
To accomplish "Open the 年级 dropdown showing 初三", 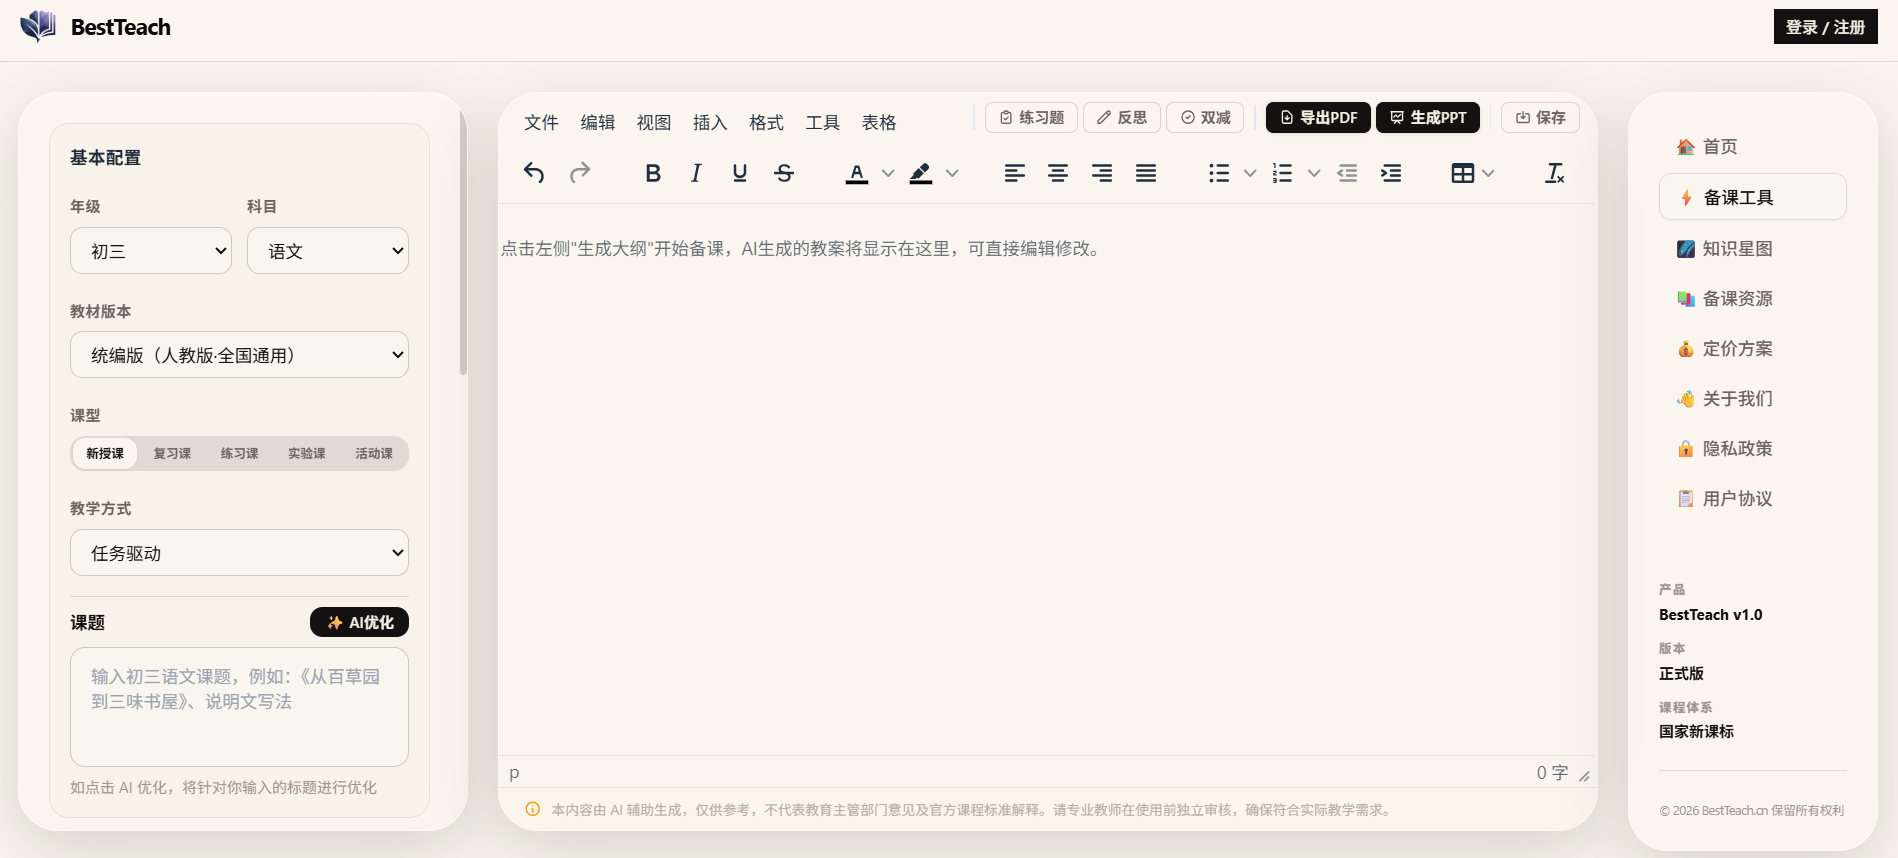I will (x=151, y=251).
